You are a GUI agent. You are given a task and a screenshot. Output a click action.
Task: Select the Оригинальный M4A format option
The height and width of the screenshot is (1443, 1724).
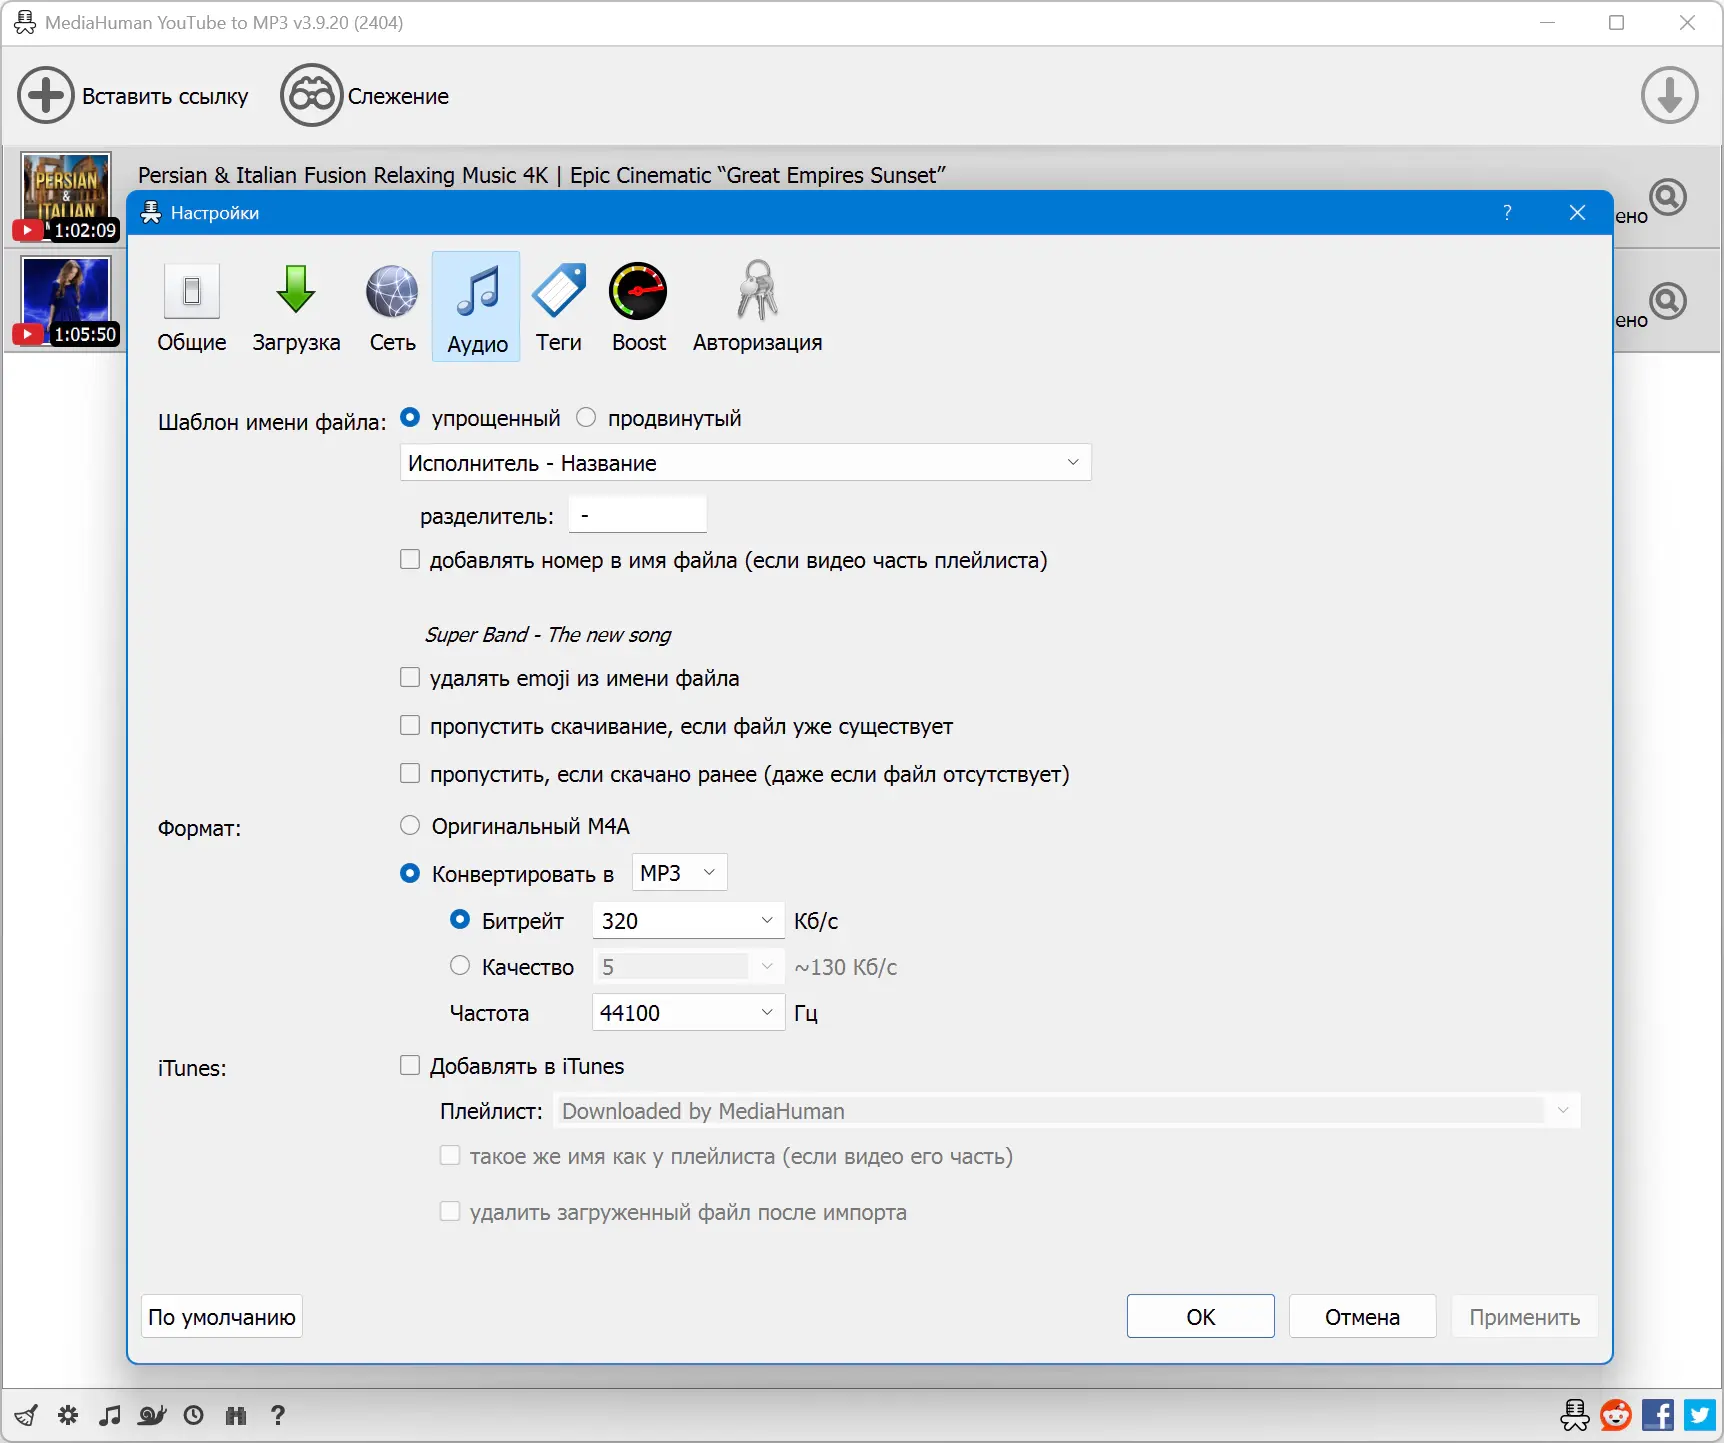pos(410,826)
